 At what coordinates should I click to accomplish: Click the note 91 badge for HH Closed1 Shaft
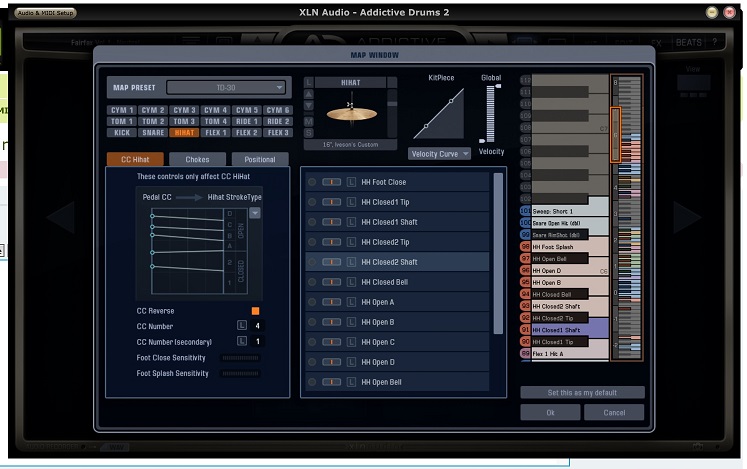click(525, 330)
